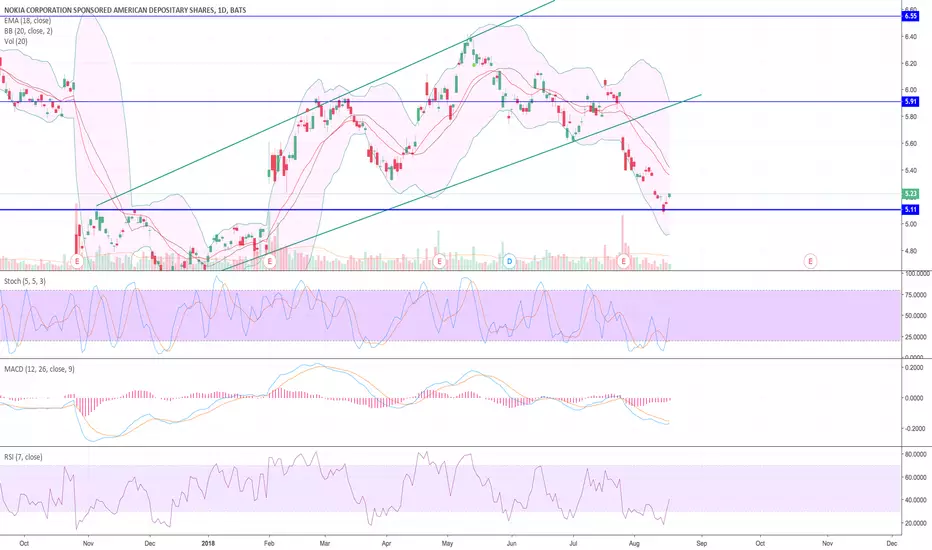Click the 20.0000 RSI axis value

916,524
